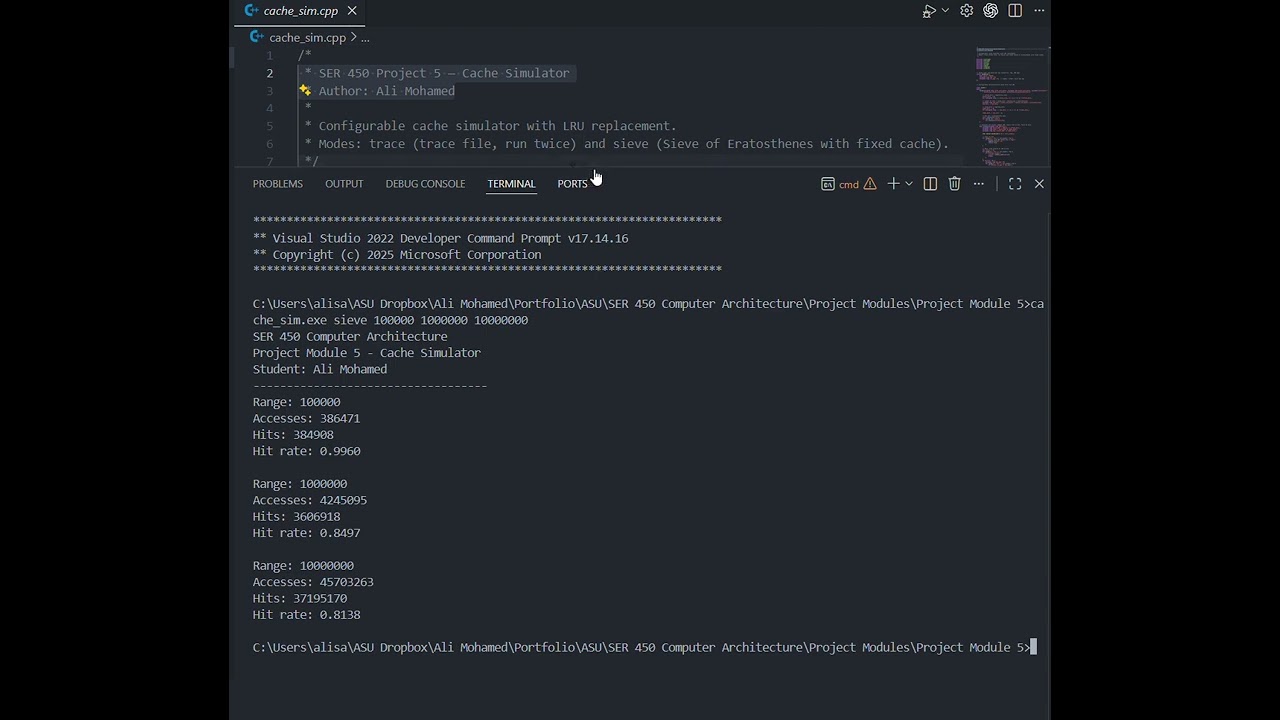
Task: Click 'che_sim.exe sieve 100000 1000000 10000000' command text
Action: pyautogui.click(x=390, y=320)
